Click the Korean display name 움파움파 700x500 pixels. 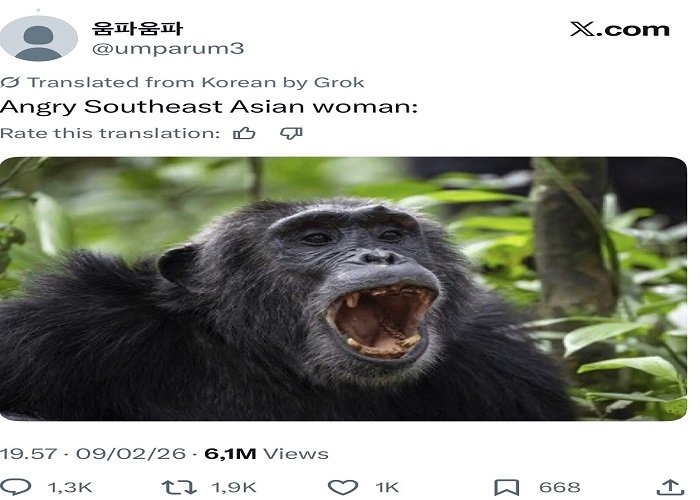(x=137, y=28)
